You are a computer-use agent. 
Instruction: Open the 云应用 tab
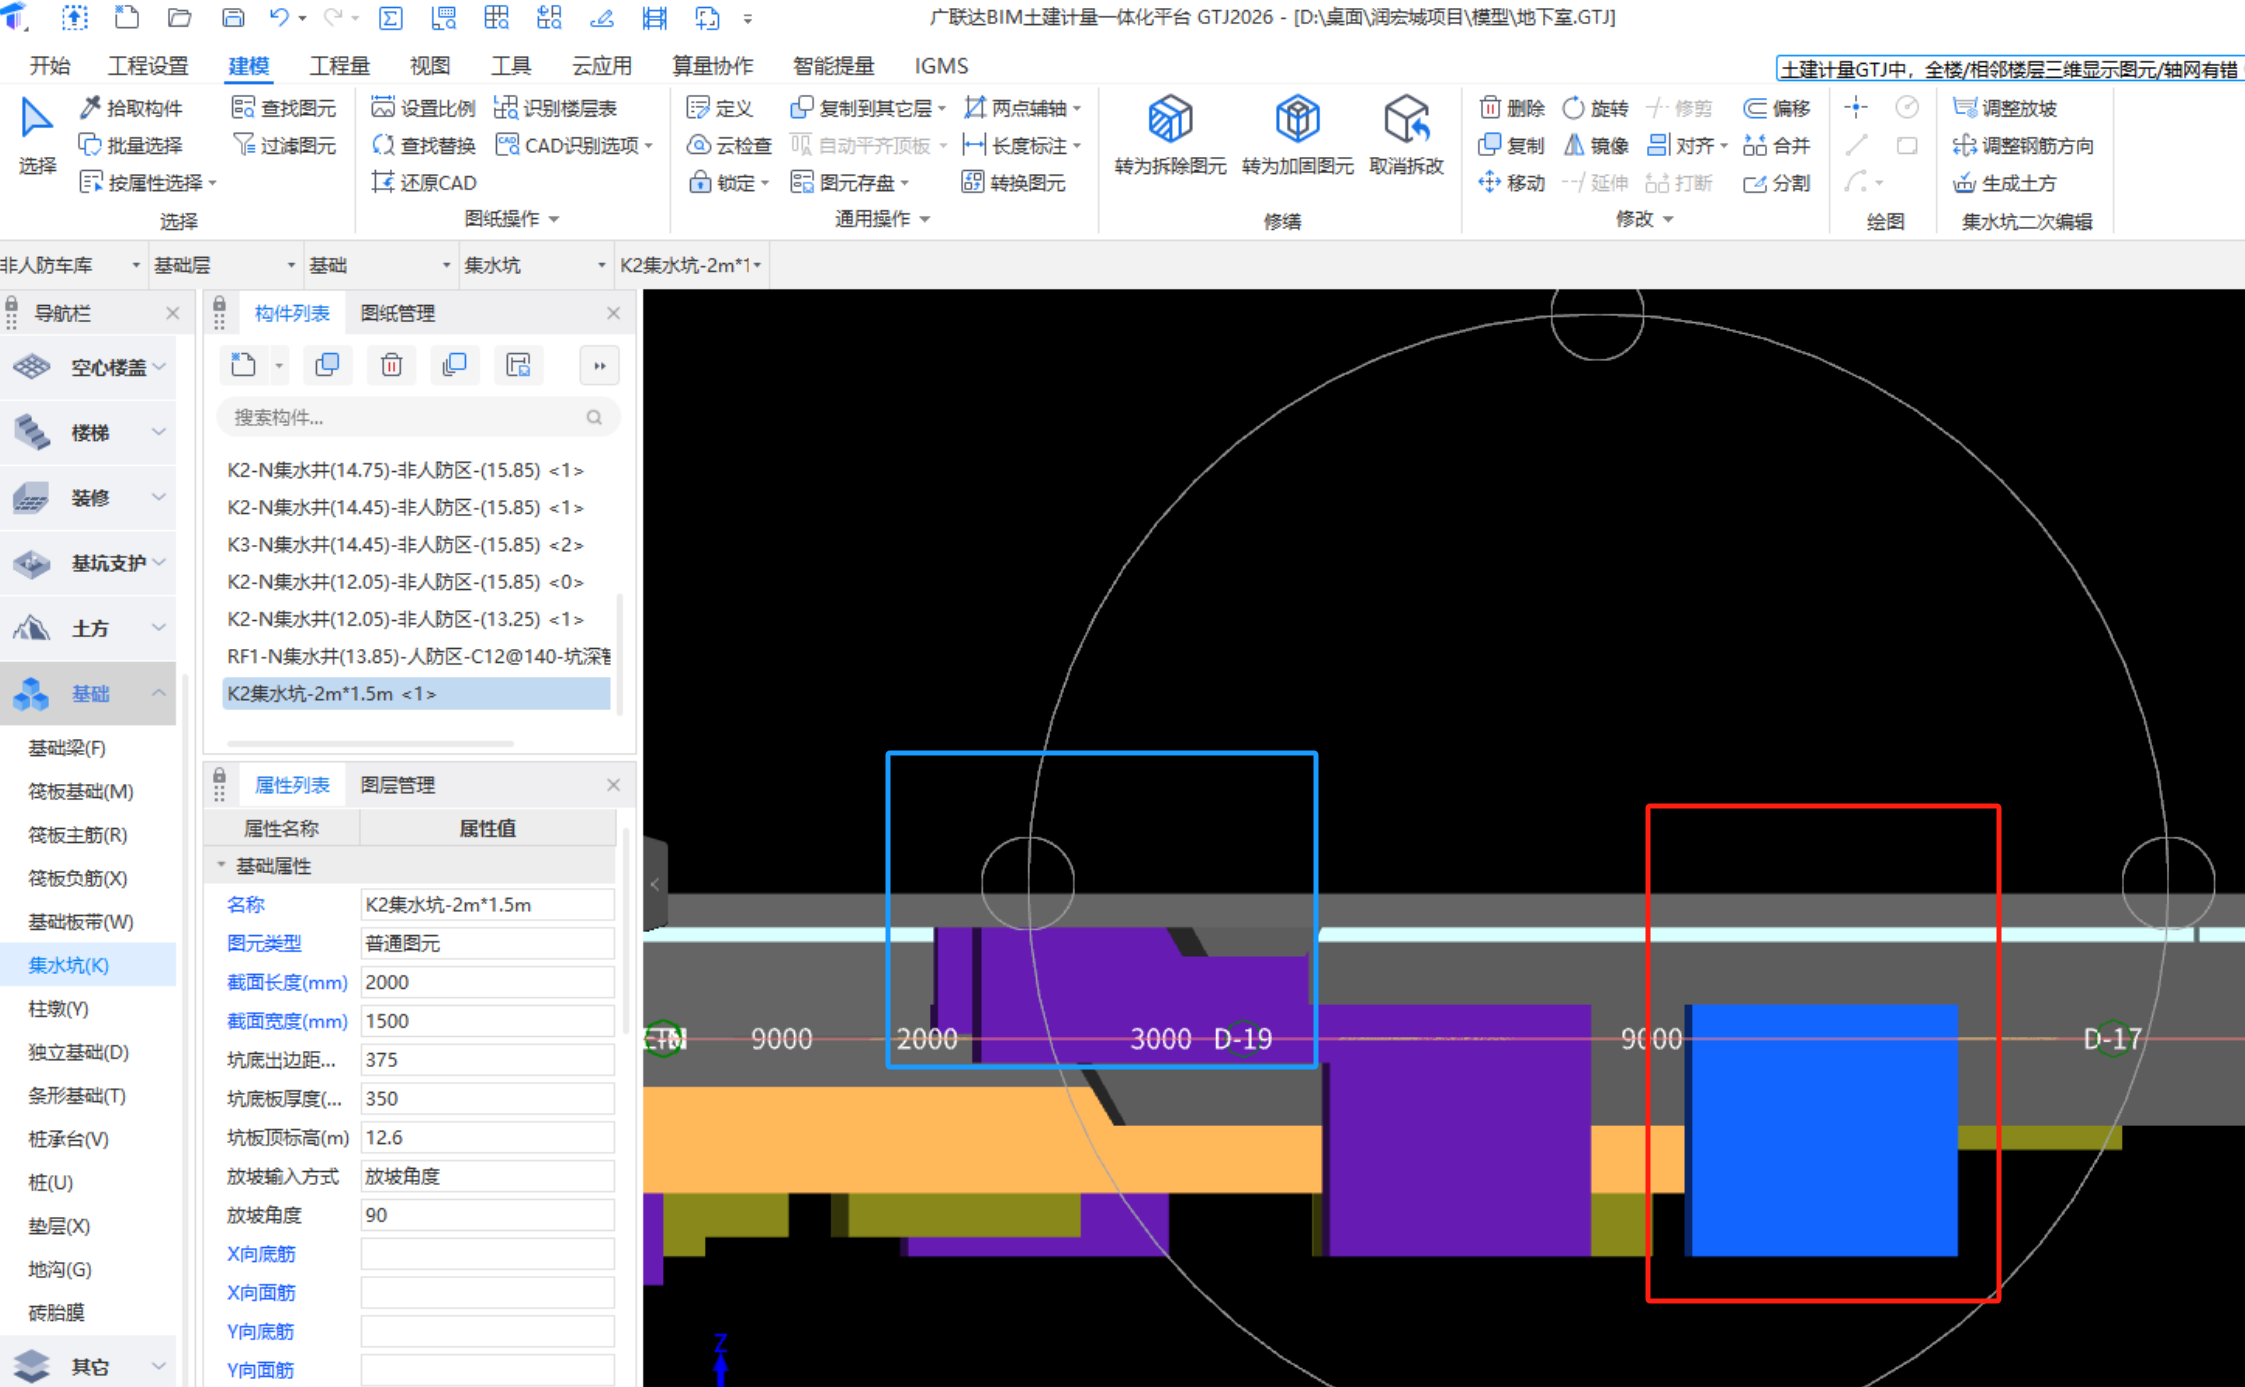(x=602, y=66)
